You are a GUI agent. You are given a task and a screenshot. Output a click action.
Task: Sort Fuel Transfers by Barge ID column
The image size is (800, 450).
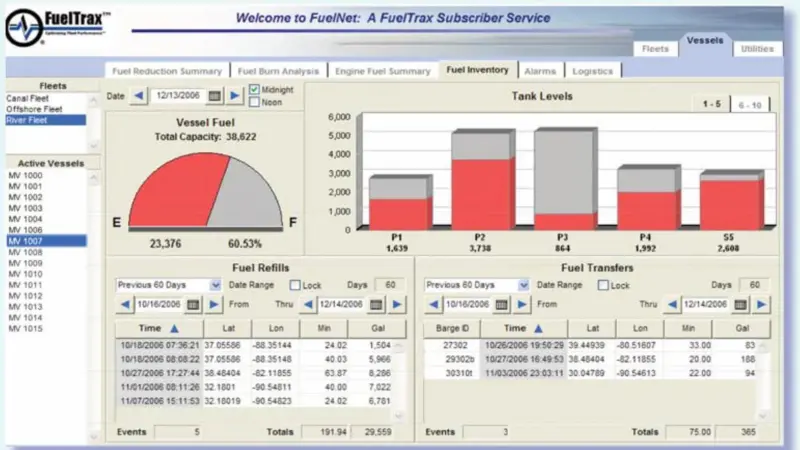tap(452, 329)
